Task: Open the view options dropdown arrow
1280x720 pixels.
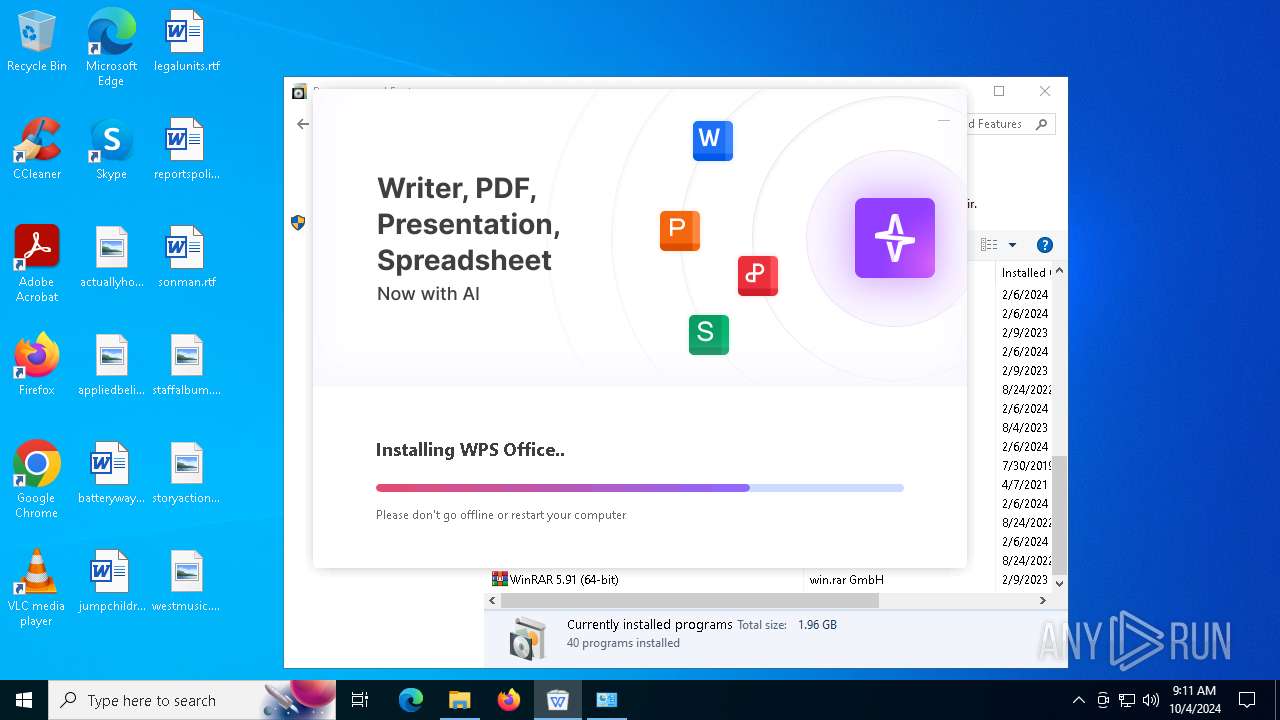Action: tap(1012, 245)
